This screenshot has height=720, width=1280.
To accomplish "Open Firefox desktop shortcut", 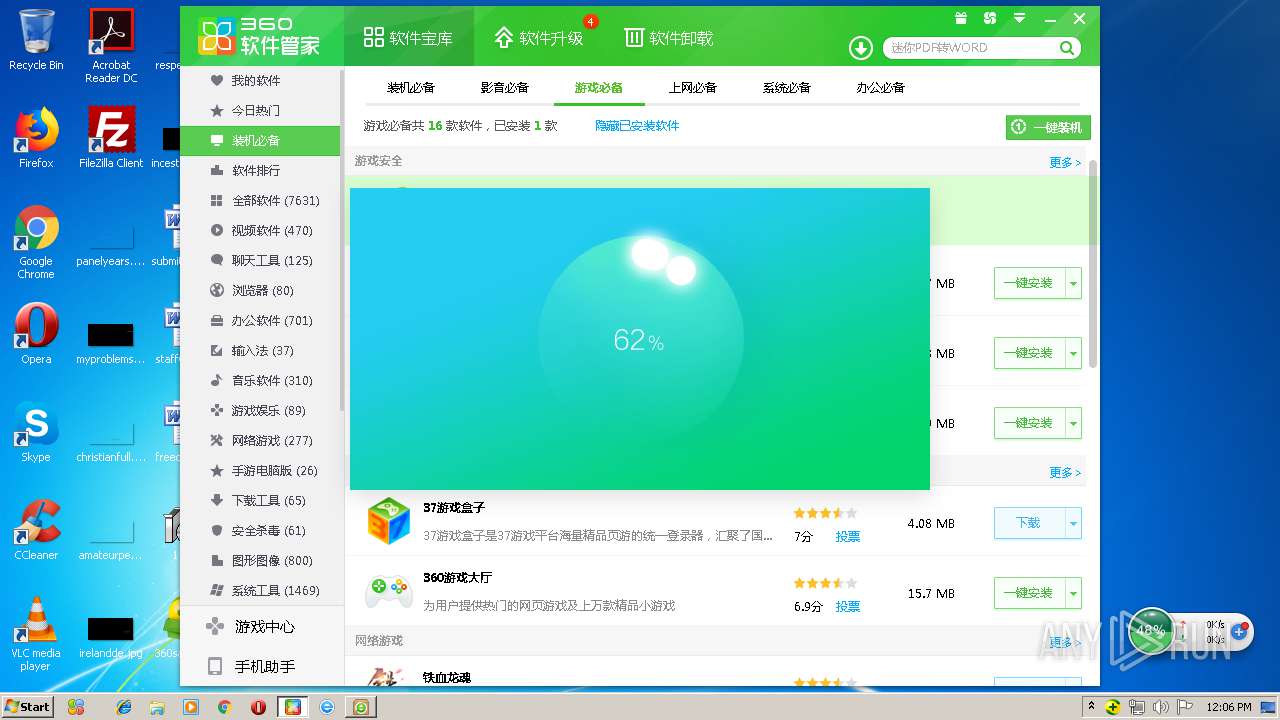I will tap(36, 139).
